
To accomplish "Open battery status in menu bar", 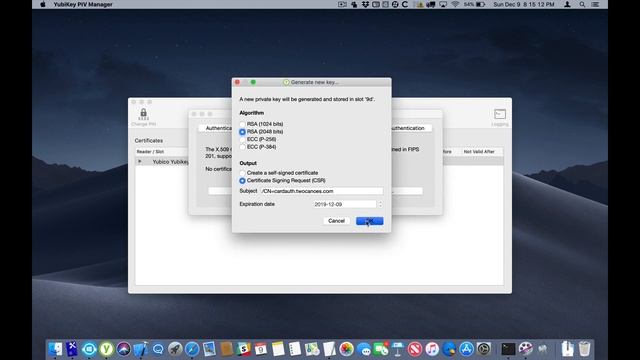I will [475, 4].
